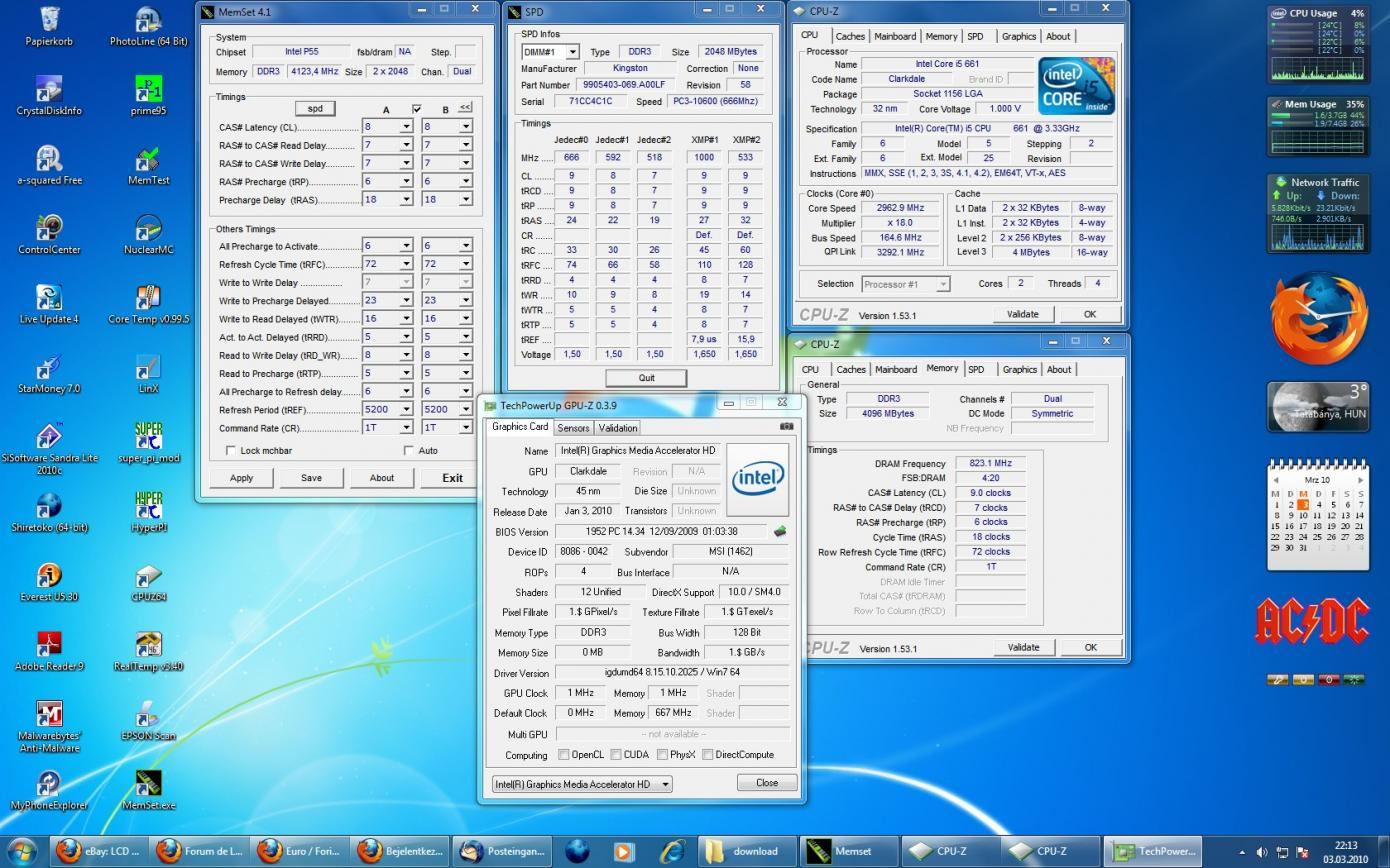Open Validation tab in GPU-Z

tap(617, 428)
